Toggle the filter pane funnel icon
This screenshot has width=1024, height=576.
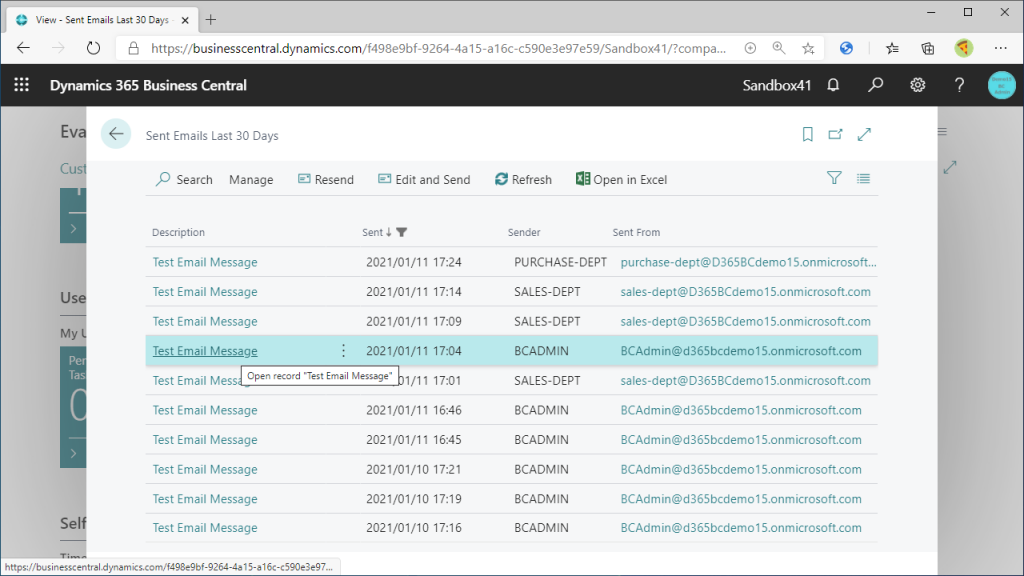tap(834, 178)
